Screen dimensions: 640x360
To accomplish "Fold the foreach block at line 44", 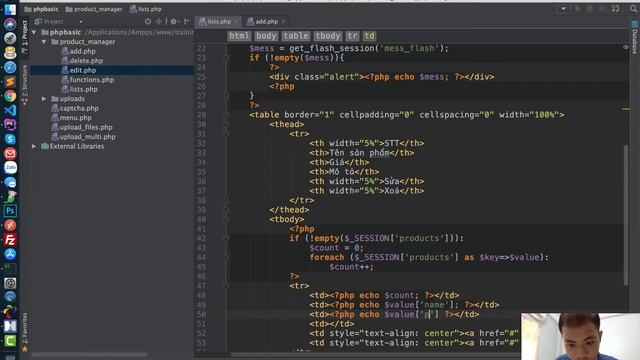I will click(226, 258).
